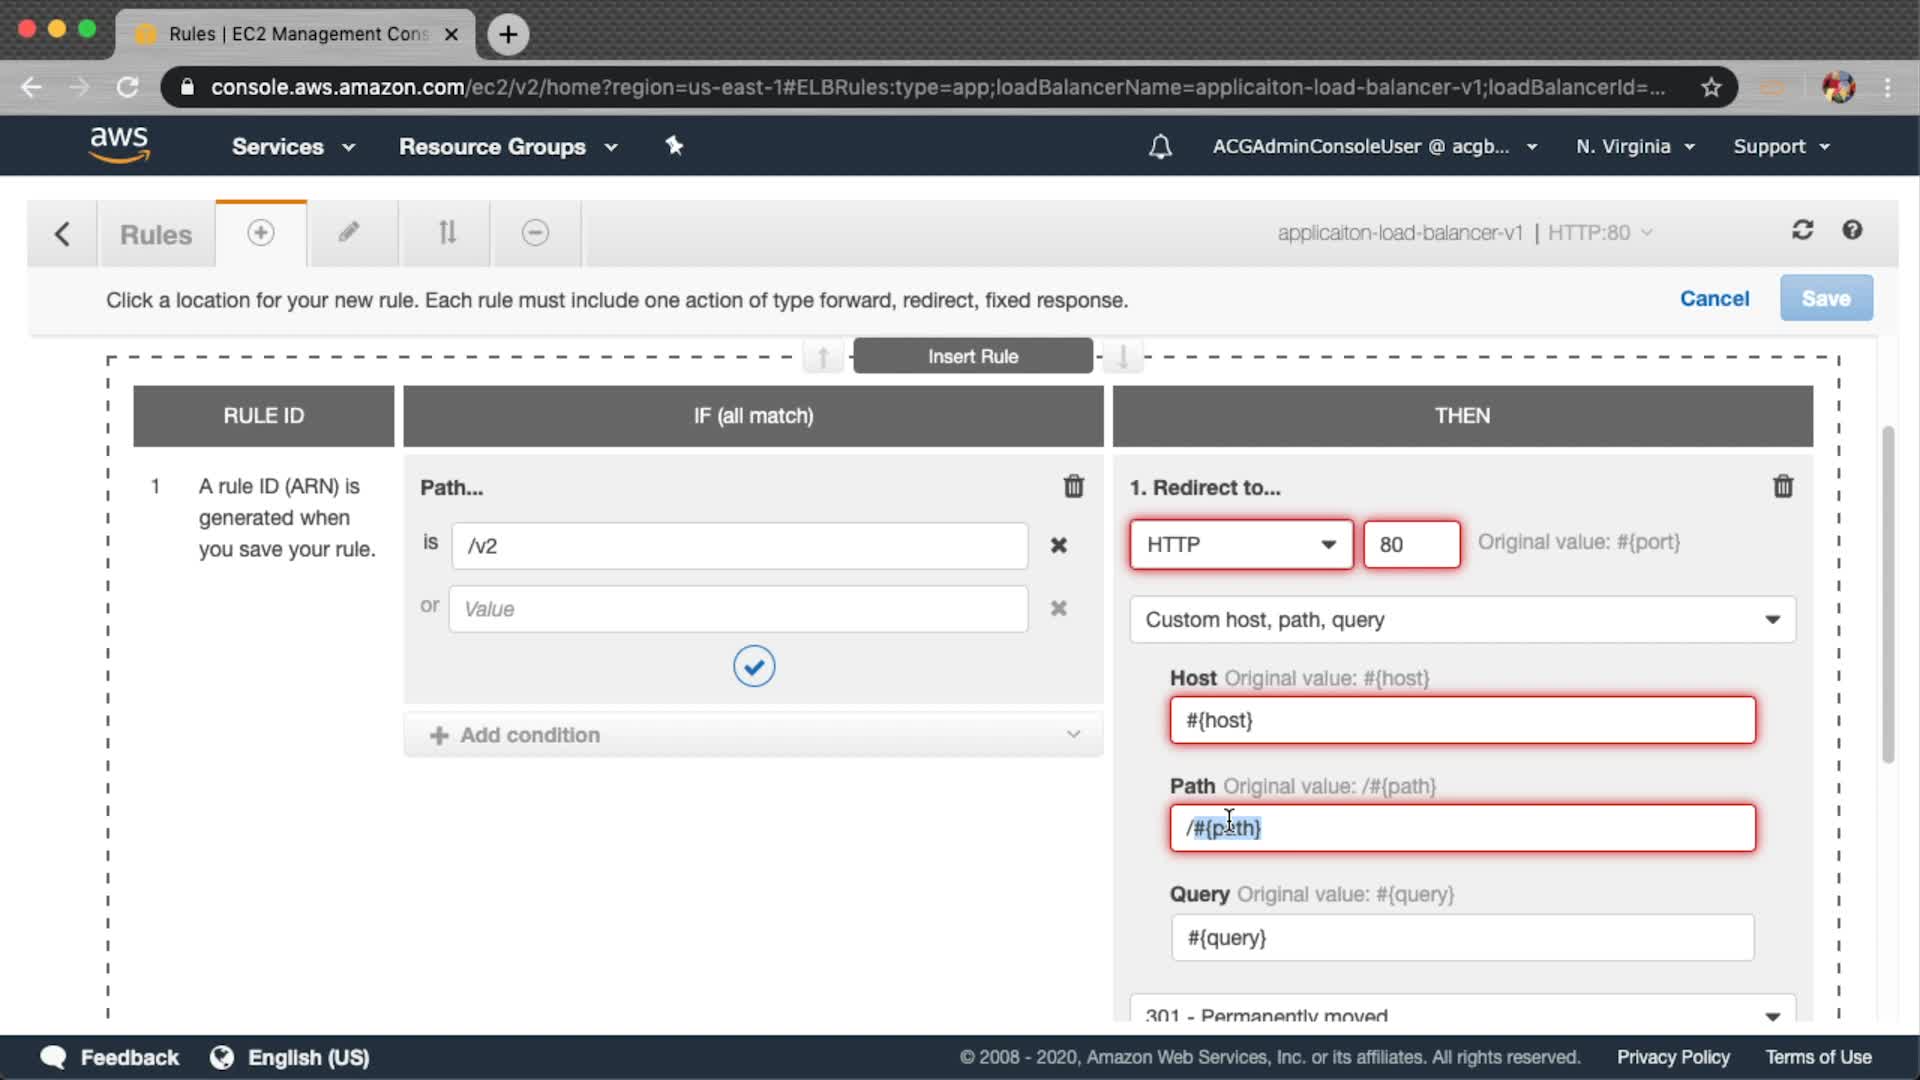Image resolution: width=1920 pixels, height=1080 pixels.
Task: Click the Cancel link
Action: point(1714,299)
